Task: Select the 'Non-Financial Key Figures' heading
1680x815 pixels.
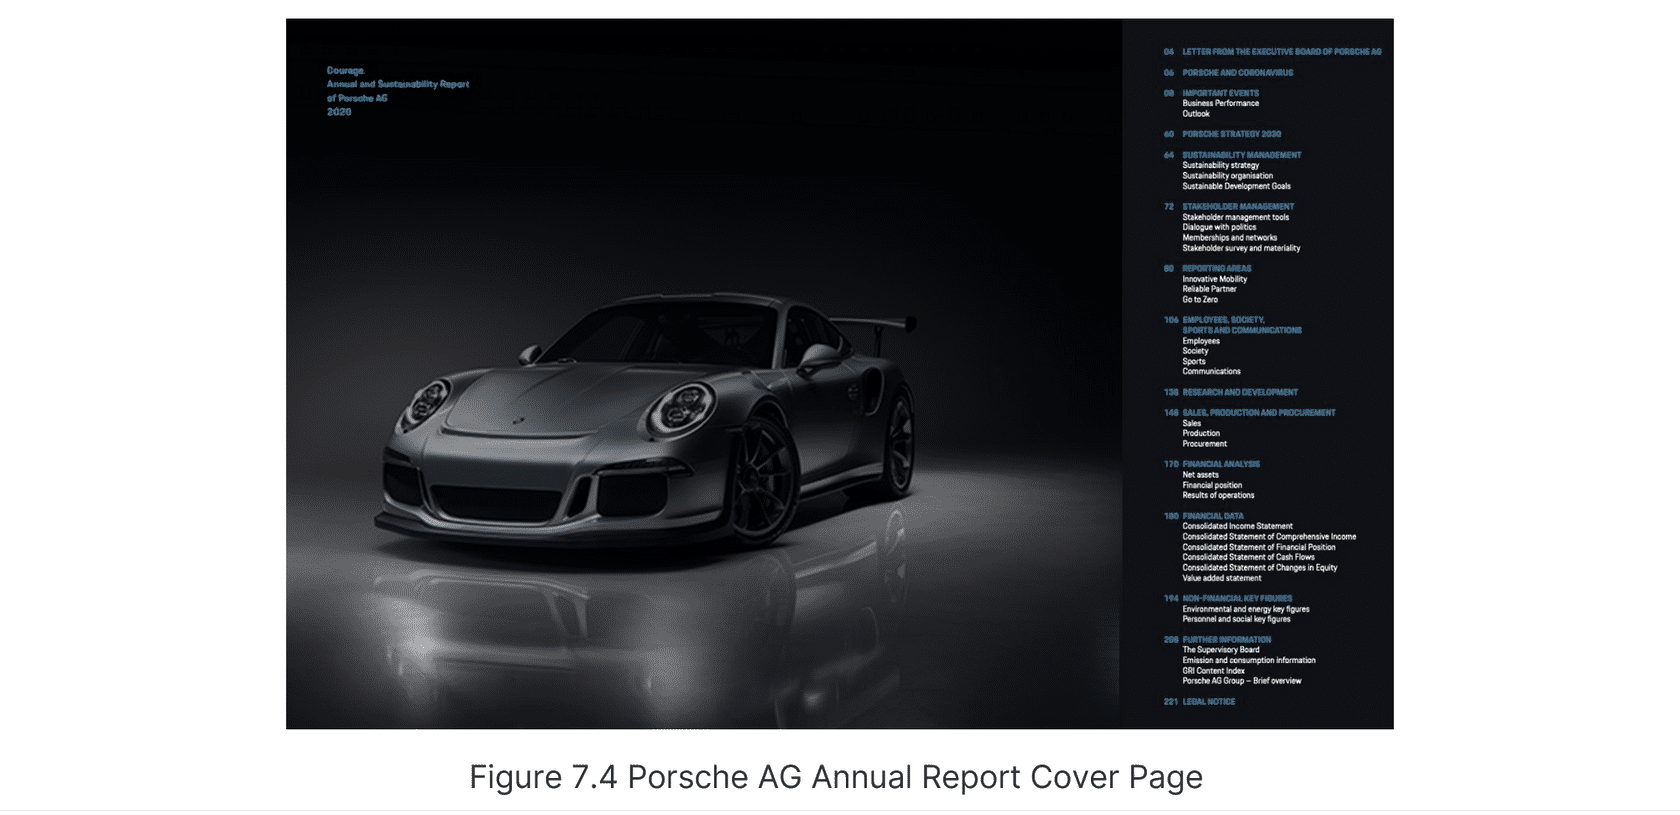Action: [1237, 598]
